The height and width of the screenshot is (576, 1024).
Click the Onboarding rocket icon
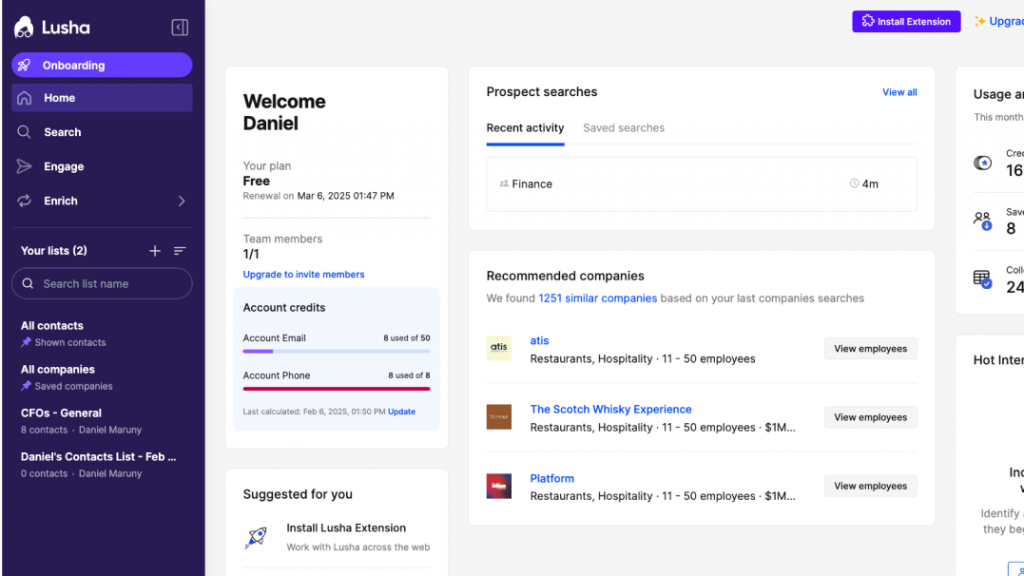24,65
